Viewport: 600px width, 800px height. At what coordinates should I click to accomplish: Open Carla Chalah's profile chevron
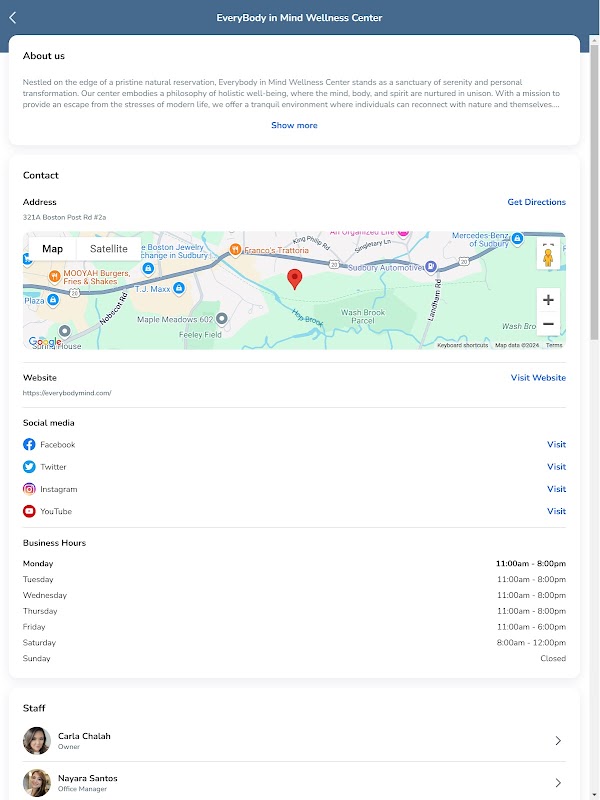pyautogui.click(x=558, y=741)
